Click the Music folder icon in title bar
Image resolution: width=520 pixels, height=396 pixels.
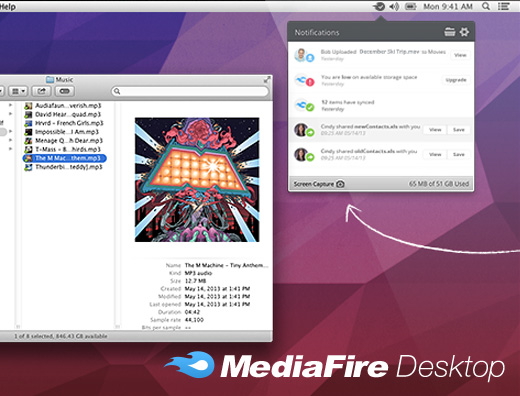tap(50, 79)
